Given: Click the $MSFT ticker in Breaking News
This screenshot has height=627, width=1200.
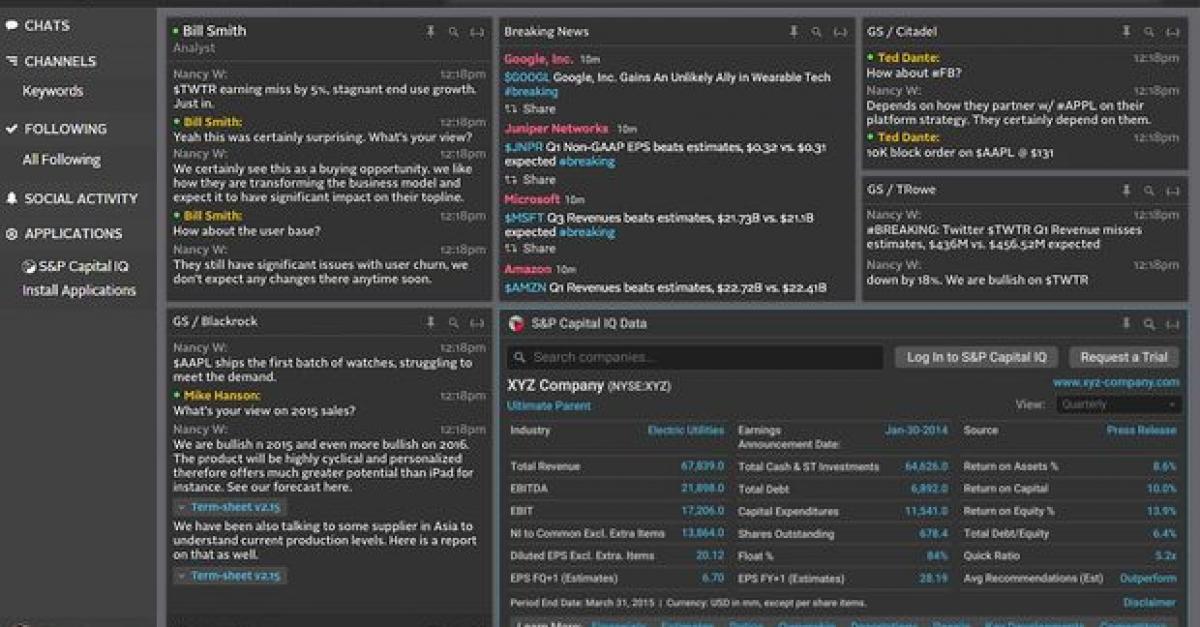Looking at the screenshot, I should coord(525,217).
